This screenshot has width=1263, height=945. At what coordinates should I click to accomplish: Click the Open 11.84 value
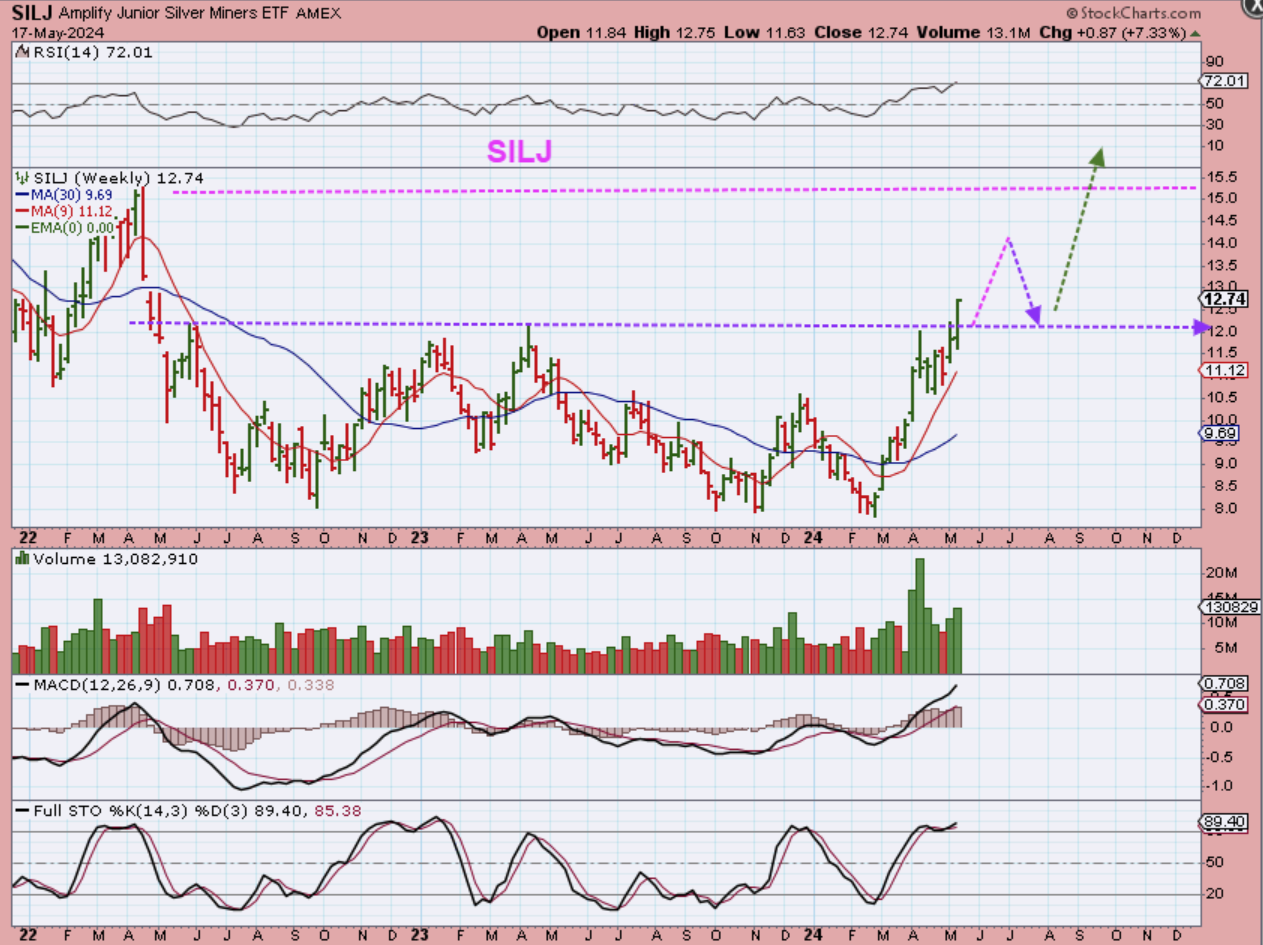pyautogui.click(x=580, y=32)
